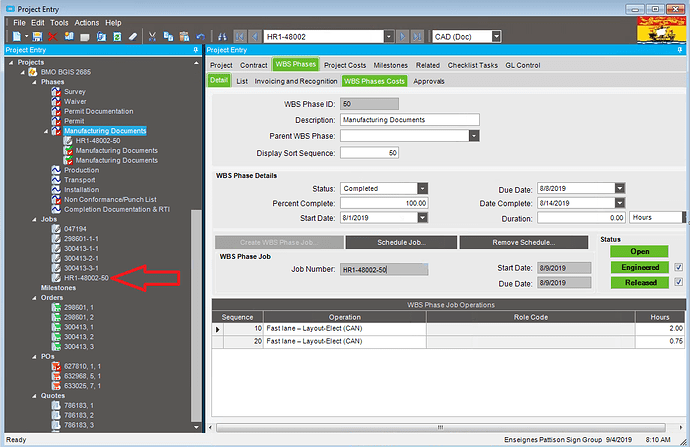The height and width of the screenshot is (447, 690).
Task: Click the Schedule Job button
Action: (x=401, y=242)
